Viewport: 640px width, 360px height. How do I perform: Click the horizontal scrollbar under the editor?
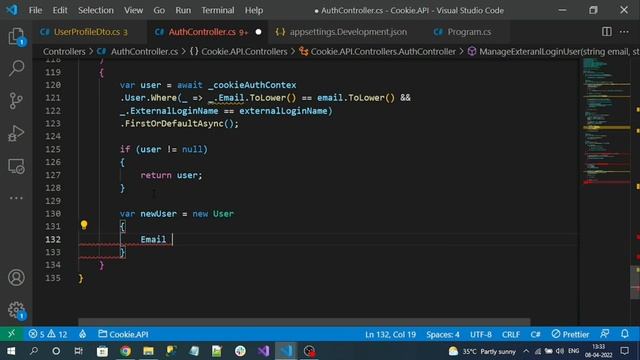[304, 322]
